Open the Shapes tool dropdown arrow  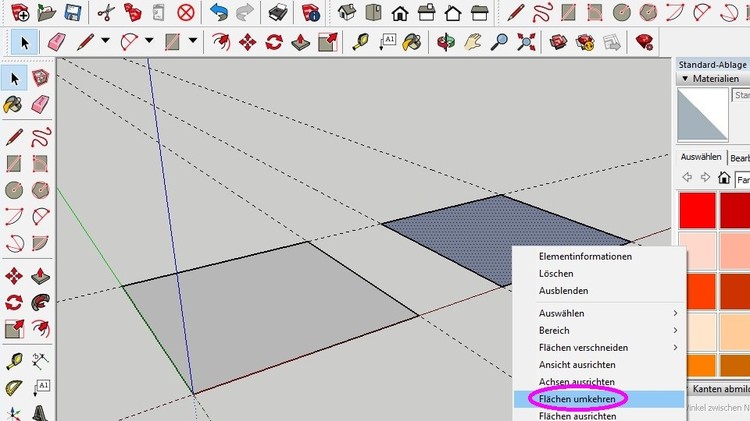tap(193, 41)
